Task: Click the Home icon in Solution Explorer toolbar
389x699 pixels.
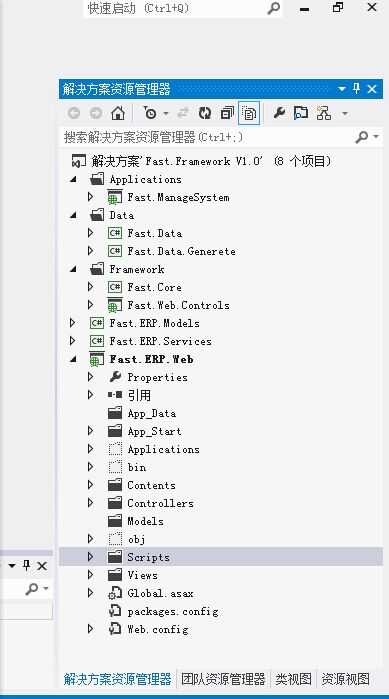Action: pos(118,113)
